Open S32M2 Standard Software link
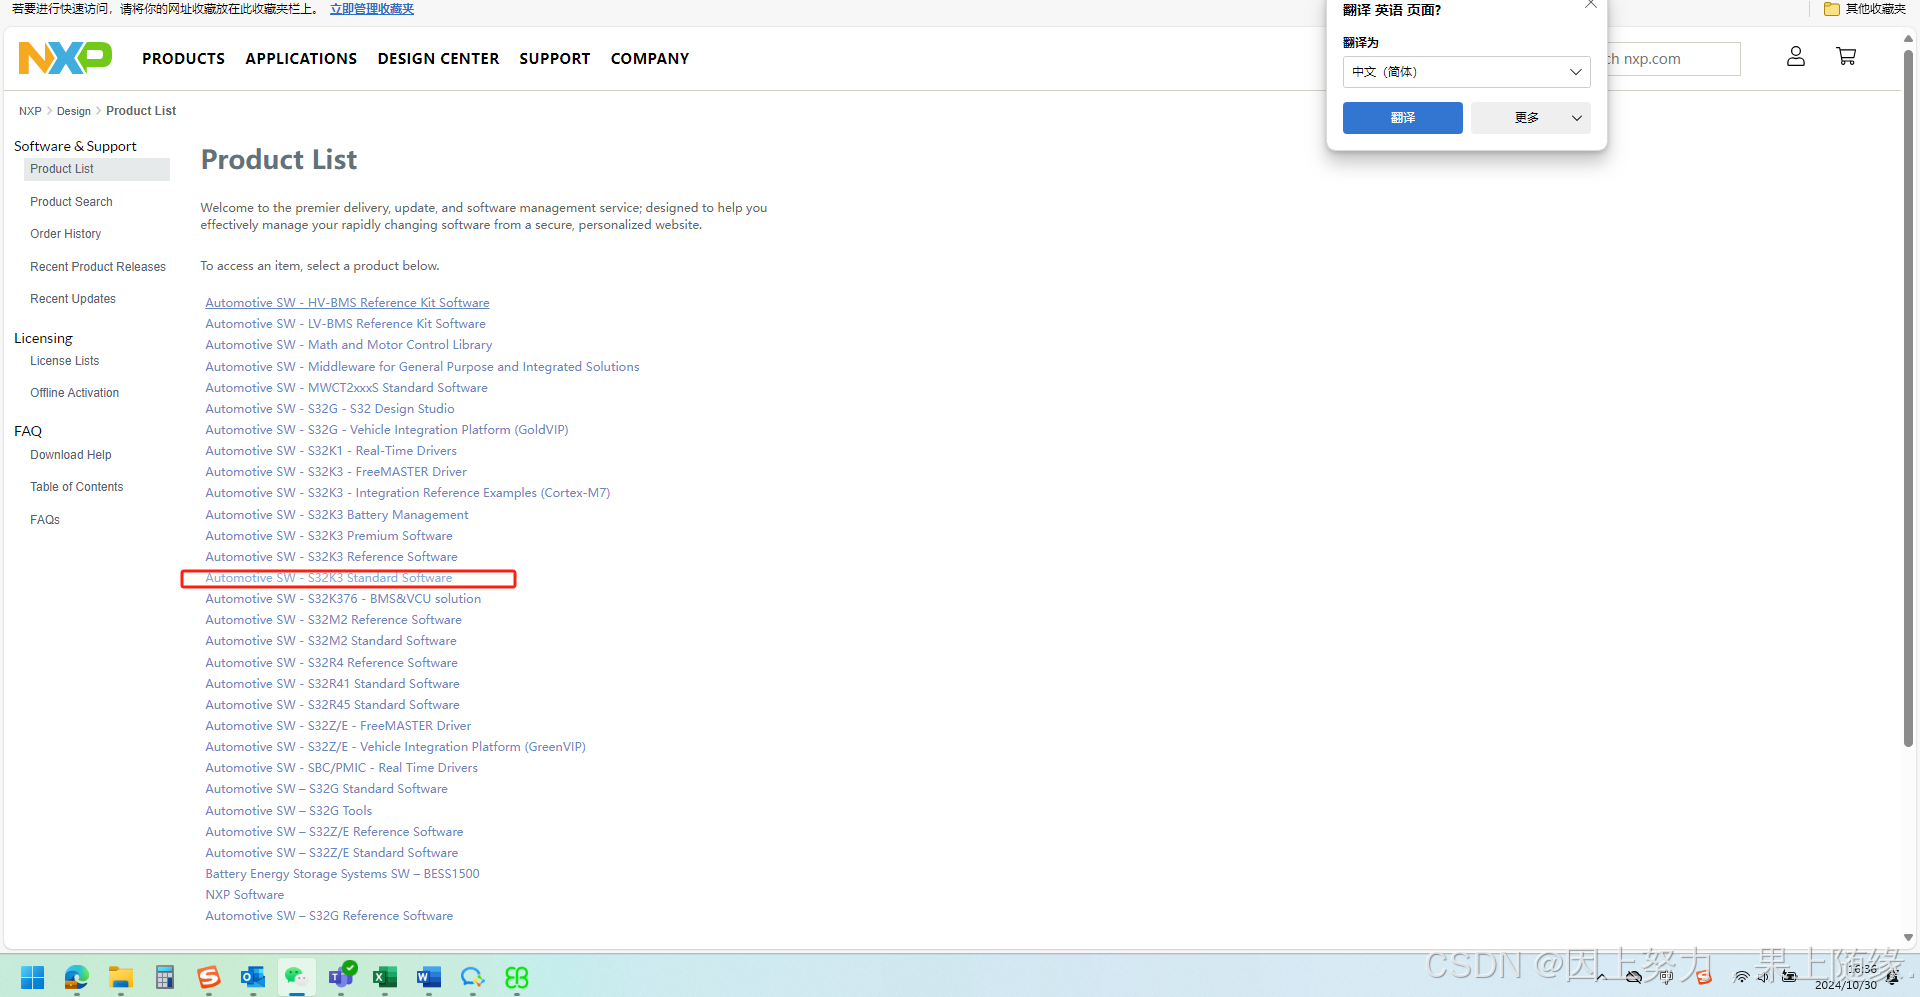The image size is (1920, 997). click(x=331, y=641)
